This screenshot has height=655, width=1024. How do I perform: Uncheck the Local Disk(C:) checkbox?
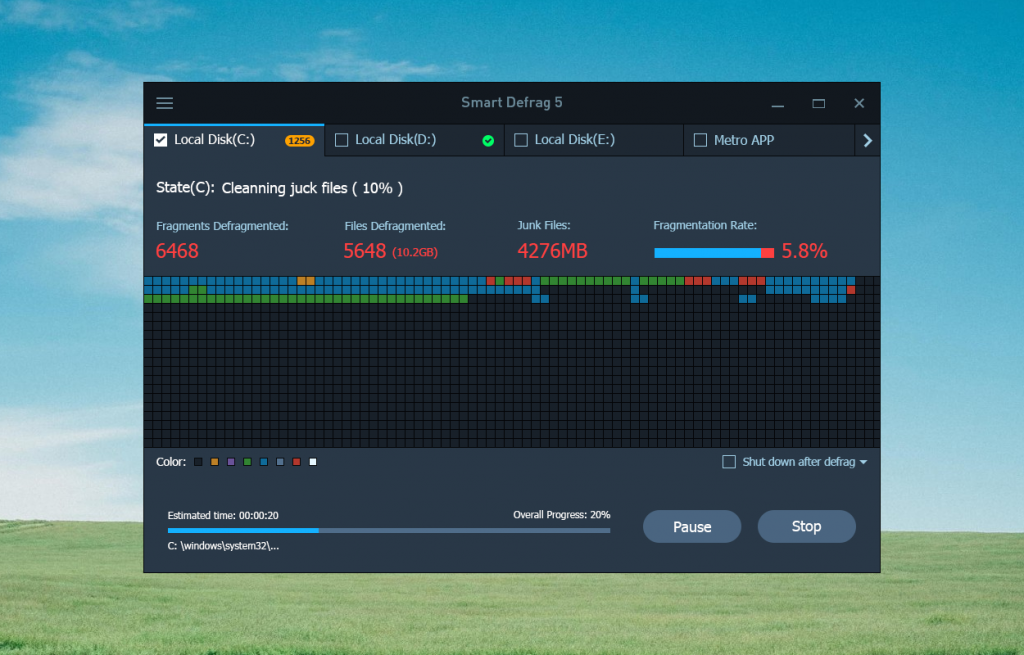pyautogui.click(x=161, y=140)
